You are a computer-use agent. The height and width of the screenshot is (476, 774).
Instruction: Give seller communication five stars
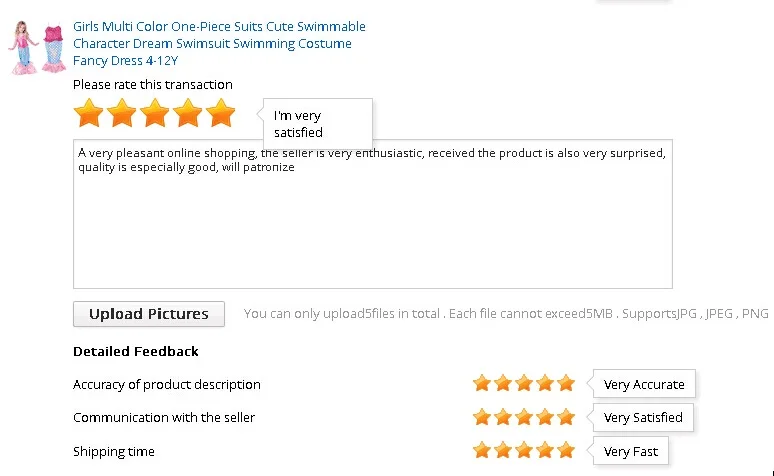coord(566,417)
